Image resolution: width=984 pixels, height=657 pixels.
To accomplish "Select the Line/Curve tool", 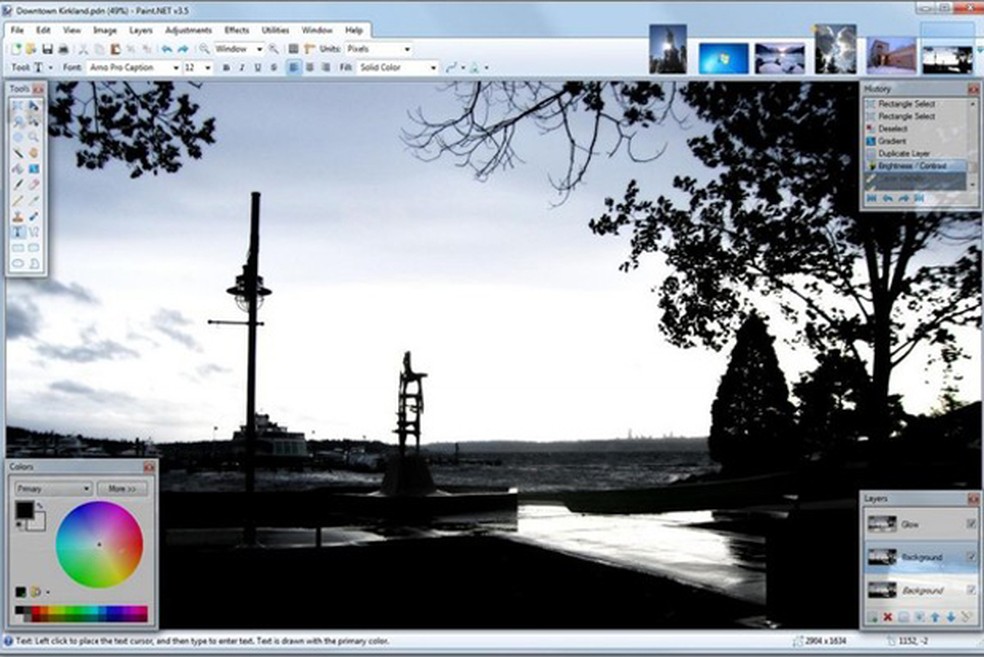I will coord(33,232).
